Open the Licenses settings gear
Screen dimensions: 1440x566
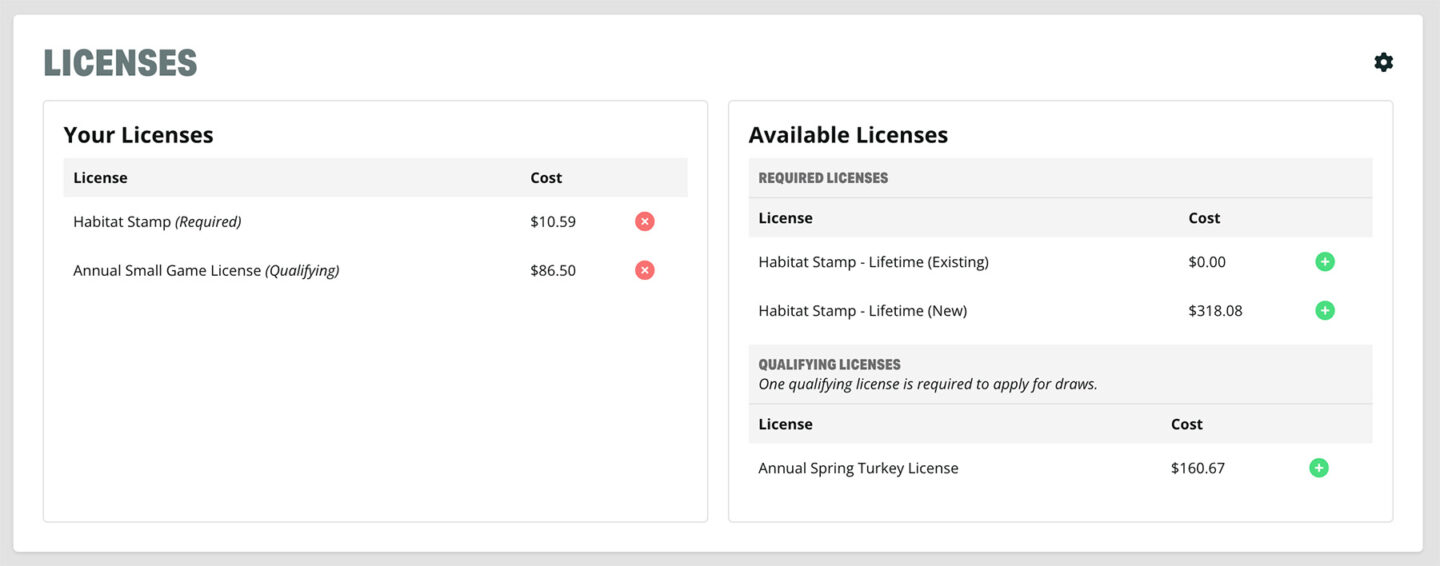coord(1383,62)
